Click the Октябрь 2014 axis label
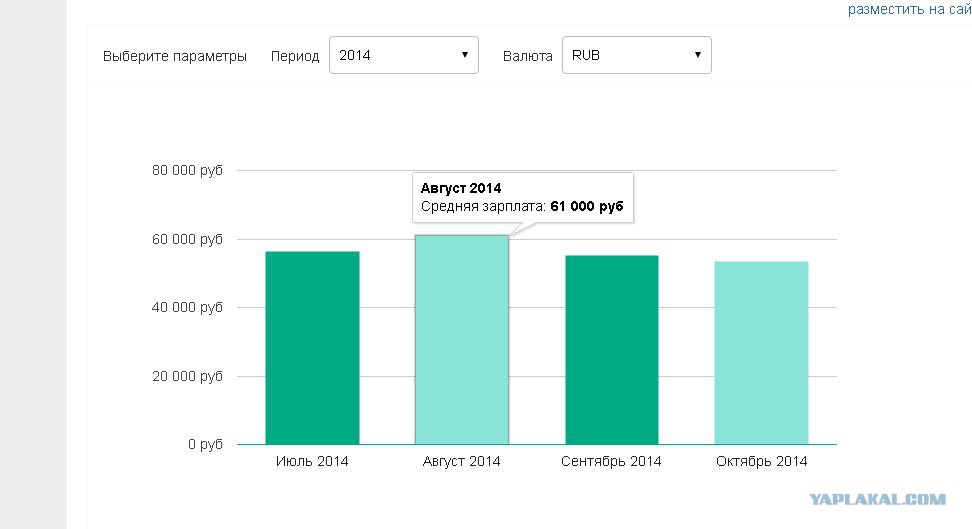Viewport: 972px width, 529px height. coord(761,461)
